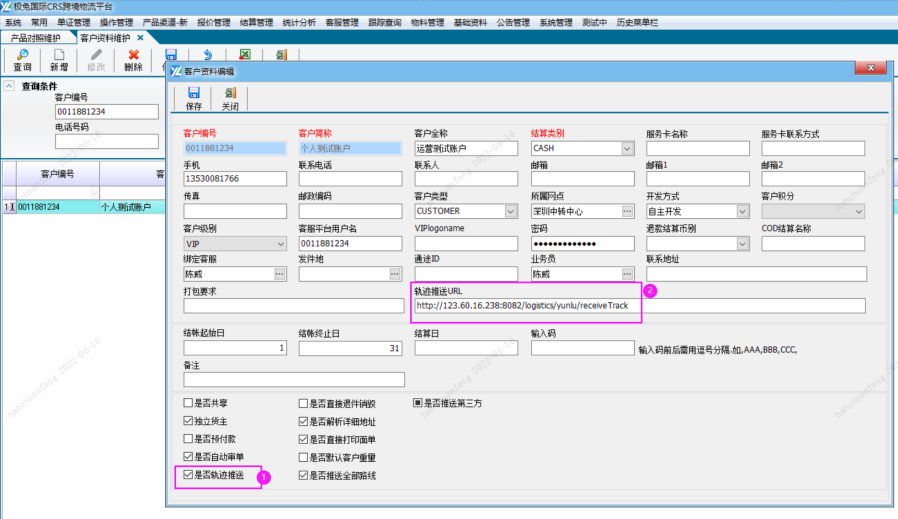Click the ellipsis button beside 所属网点

click(627, 211)
